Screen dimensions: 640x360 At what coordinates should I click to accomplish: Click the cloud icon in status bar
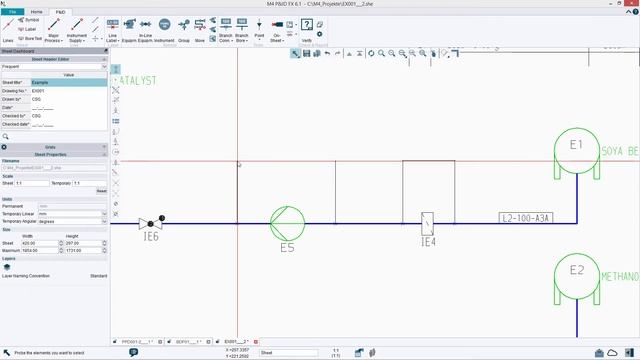point(612,353)
